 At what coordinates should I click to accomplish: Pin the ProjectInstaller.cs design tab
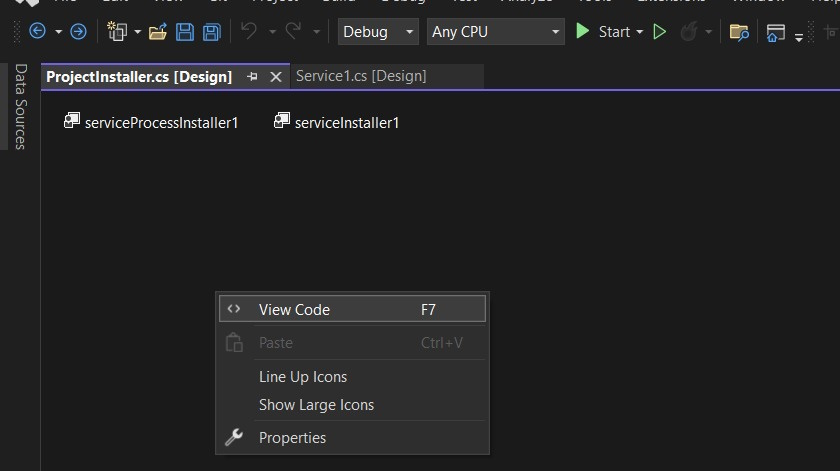(252, 76)
